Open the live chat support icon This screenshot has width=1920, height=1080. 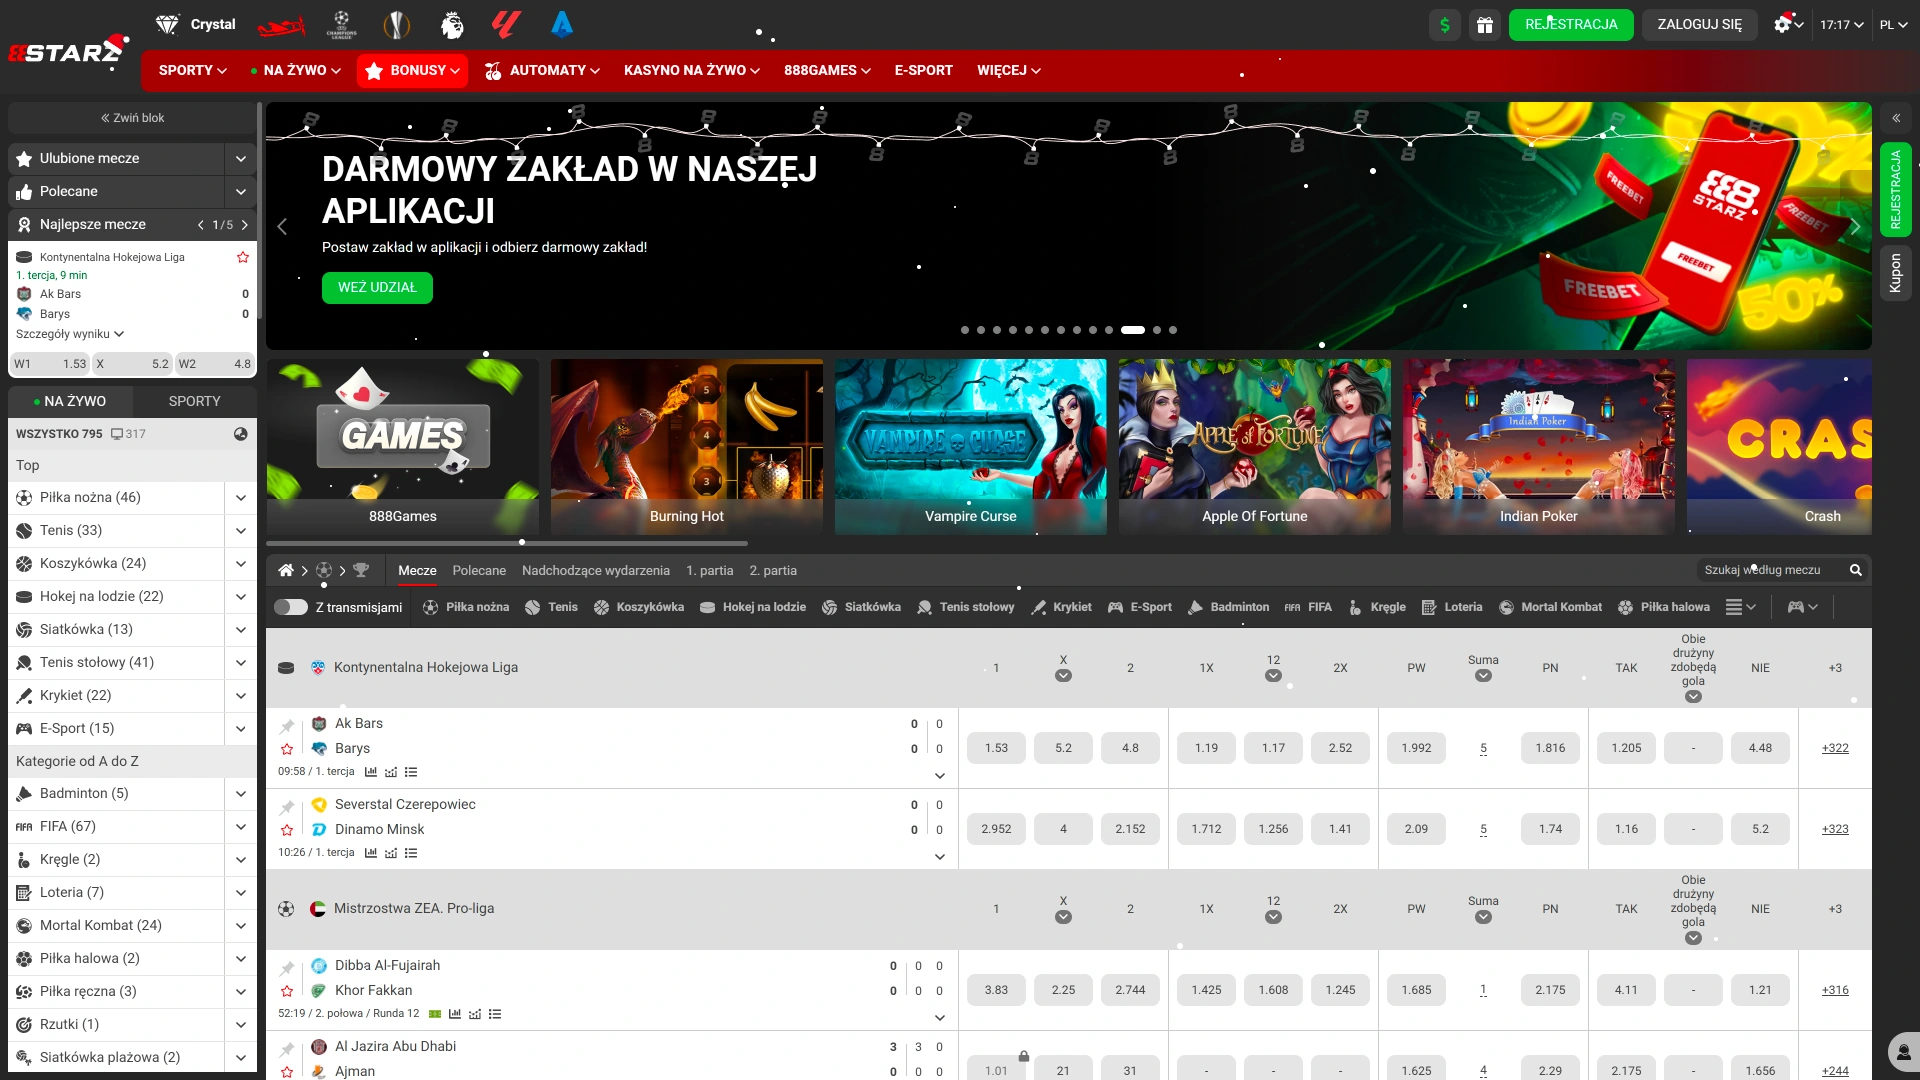[x=1904, y=1052]
